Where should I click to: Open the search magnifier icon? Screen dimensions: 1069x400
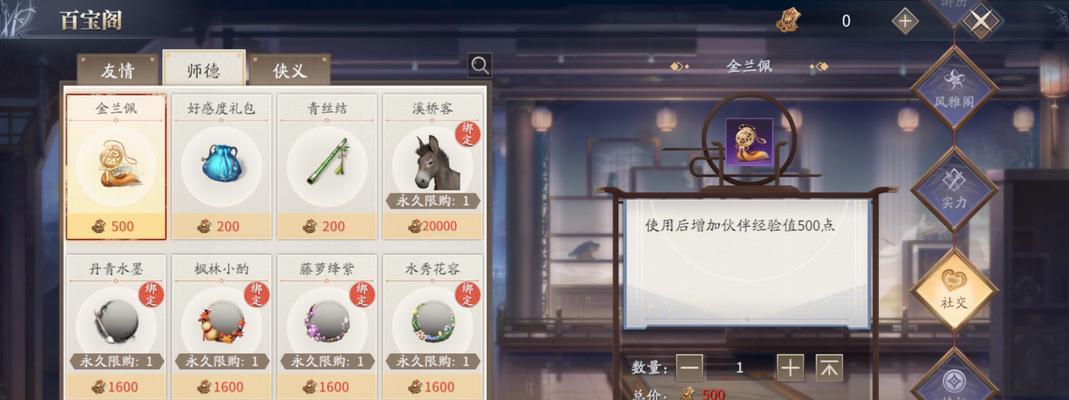click(480, 65)
